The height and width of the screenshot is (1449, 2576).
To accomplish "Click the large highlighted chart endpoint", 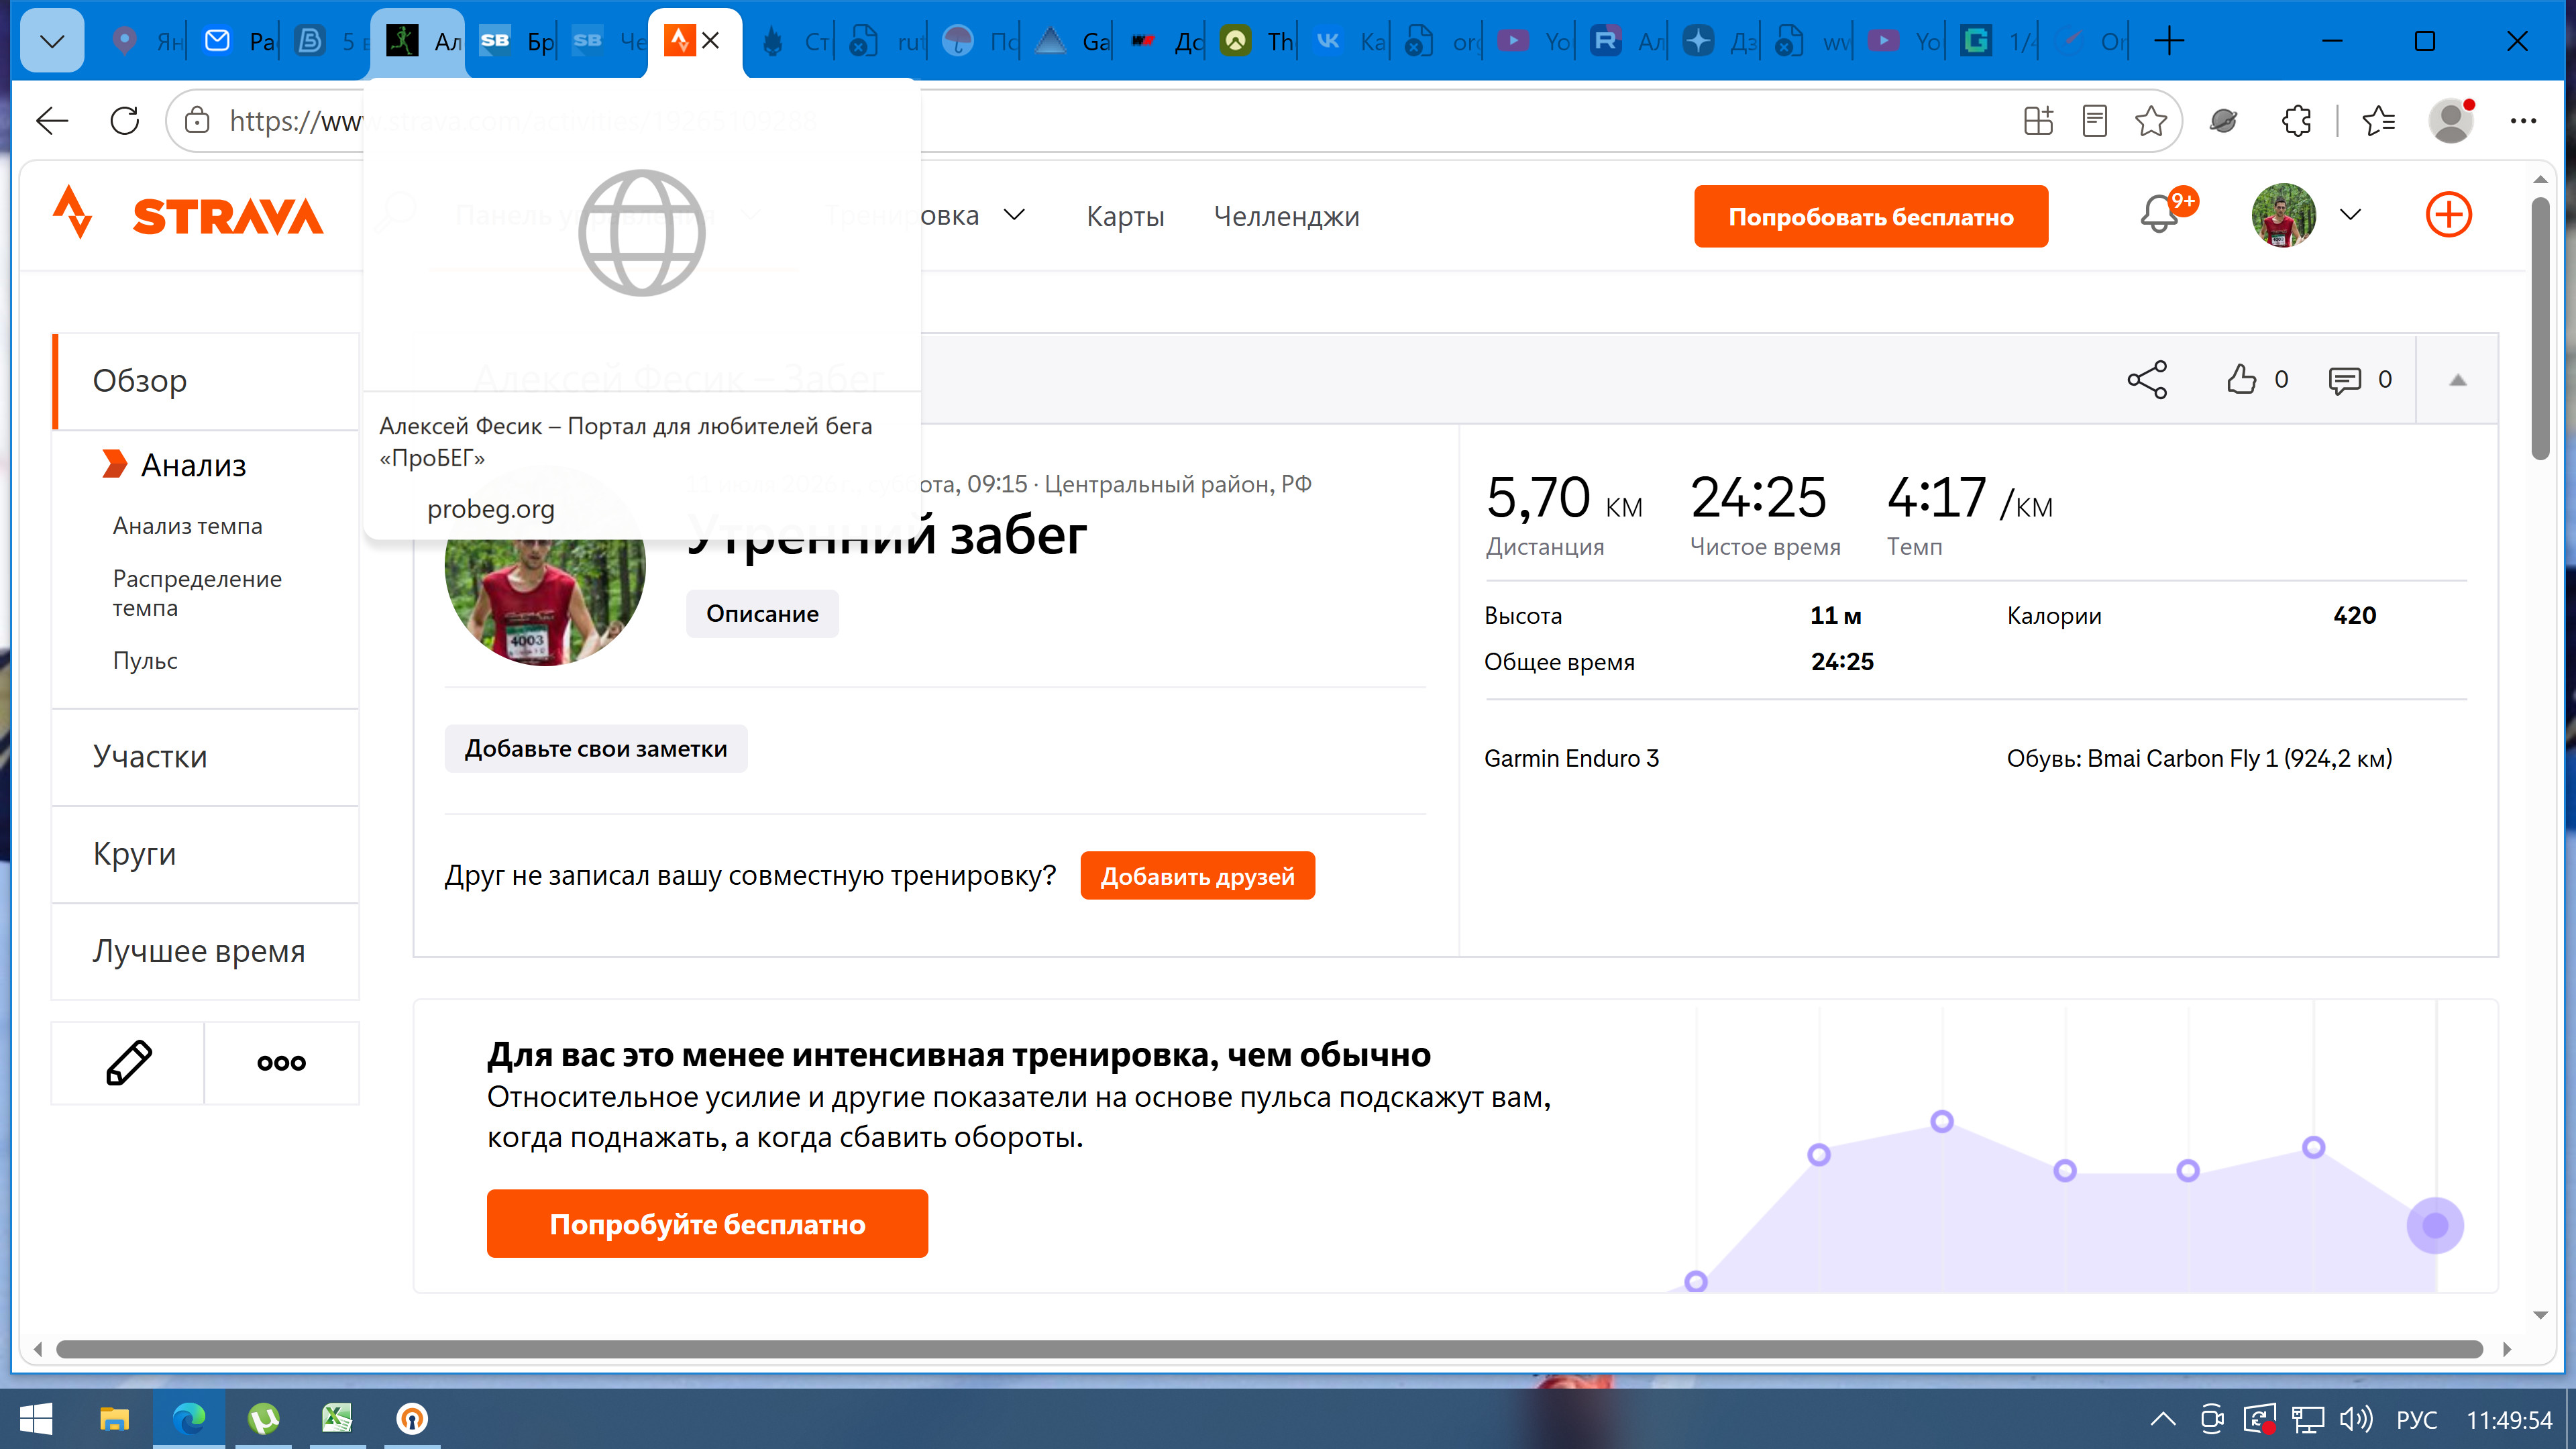I will (x=2435, y=1225).
